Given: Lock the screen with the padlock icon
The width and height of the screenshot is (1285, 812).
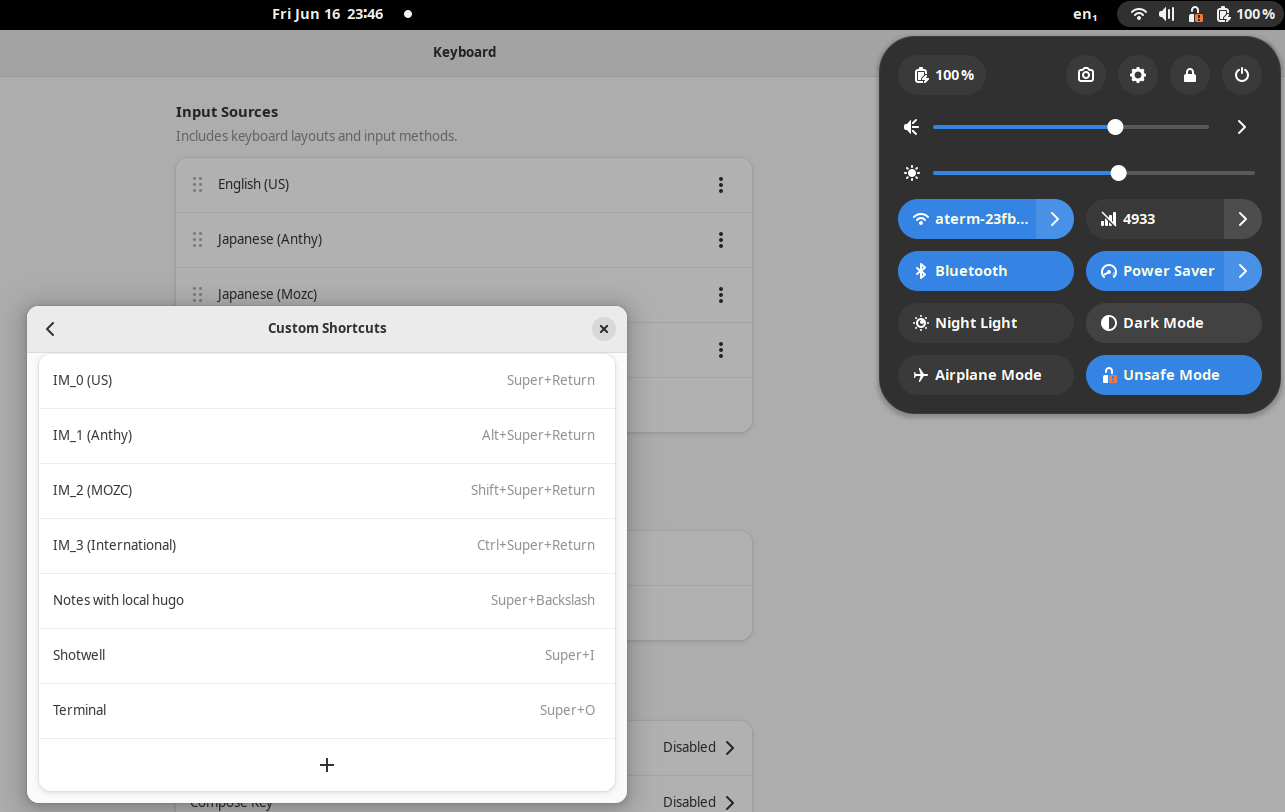Looking at the screenshot, I should tap(1190, 75).
